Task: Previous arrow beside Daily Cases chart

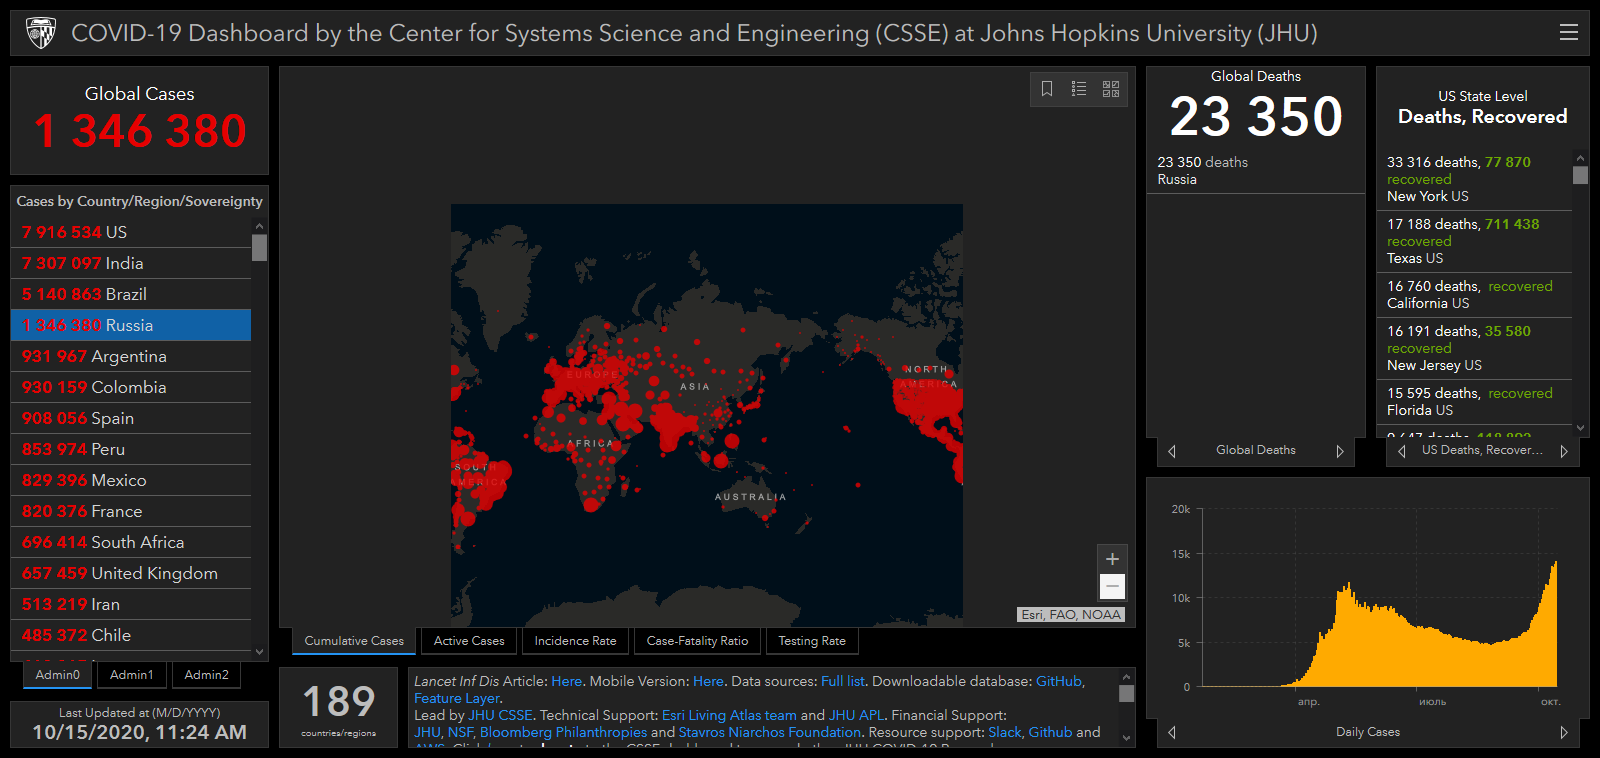Action: pyautogui.click(x=1172, y=732)
